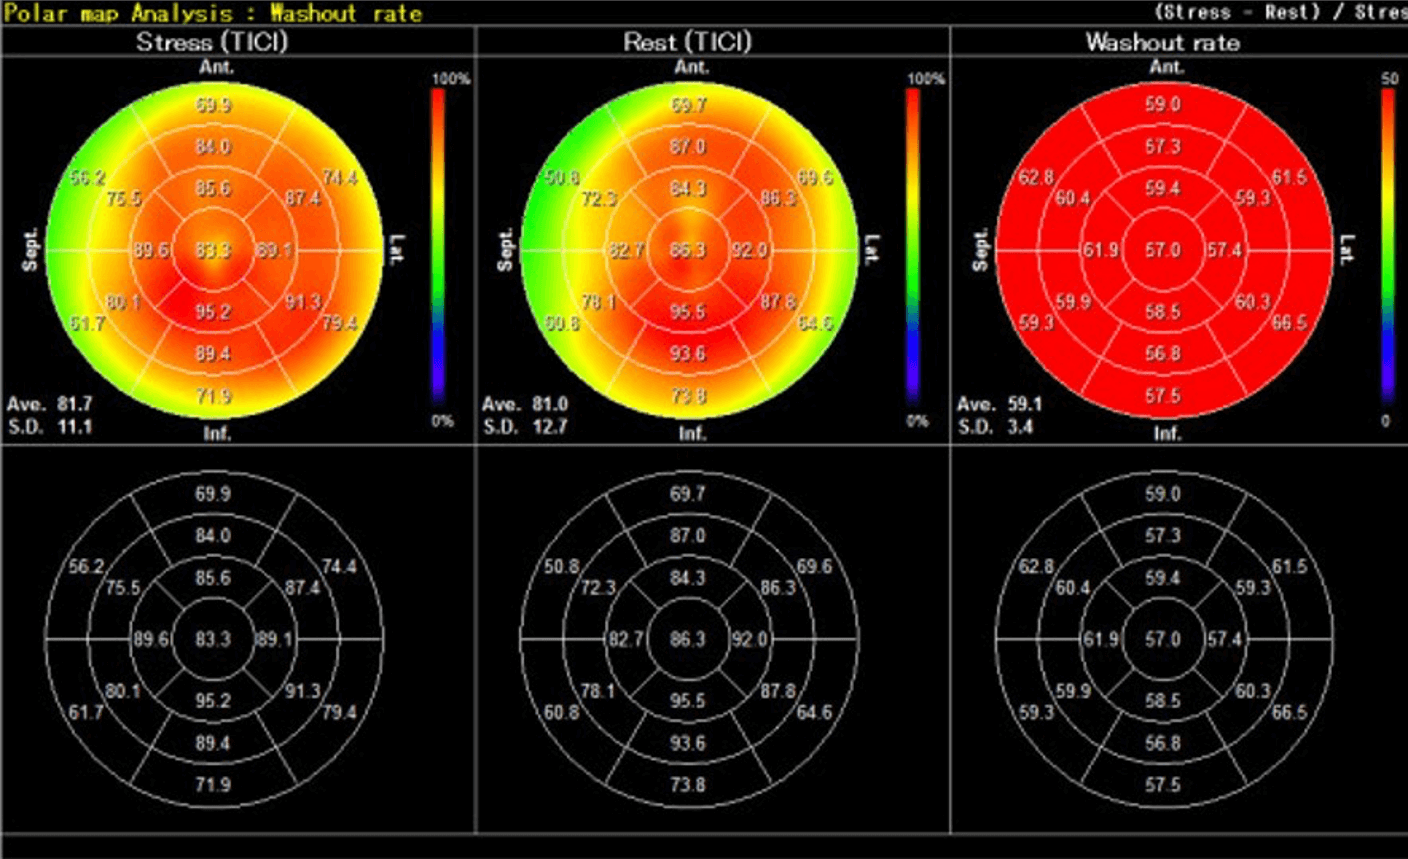This screenshot has height=859, width=1408.
Task: Select green septal segment 50.8 on colored Rest map
Action: tap(562, 178)
